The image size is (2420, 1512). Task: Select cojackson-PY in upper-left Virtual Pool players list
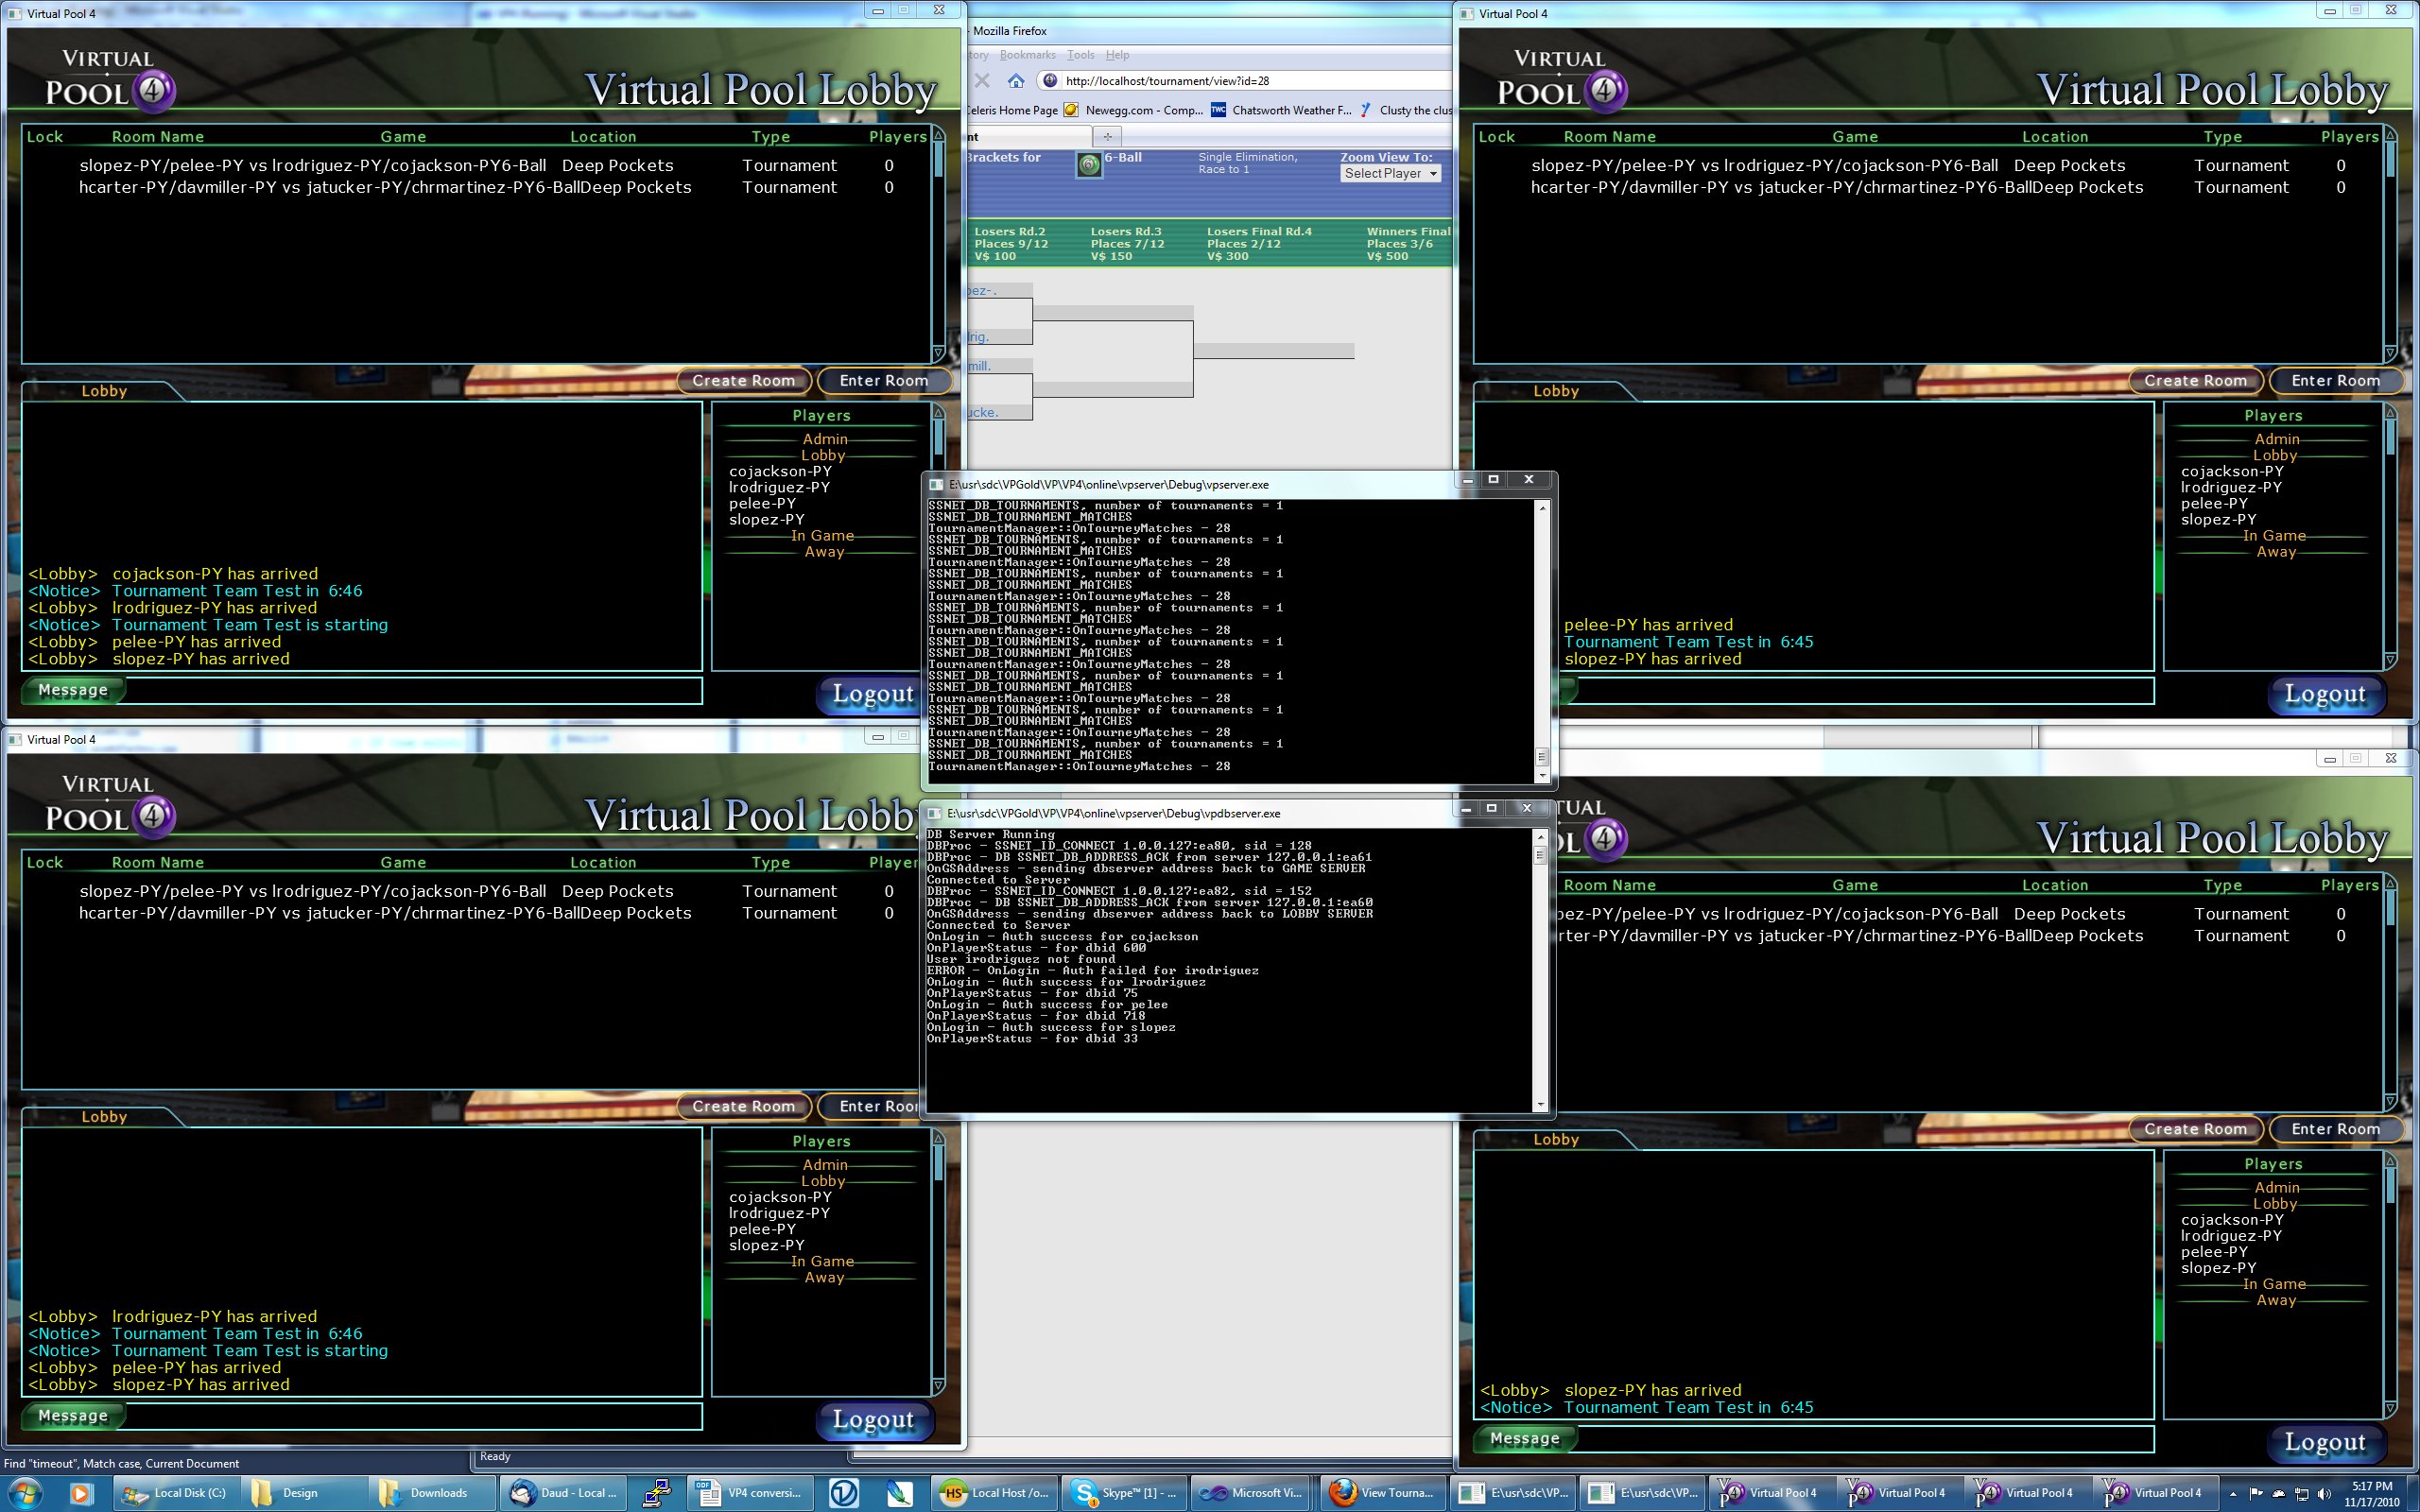click(x=780, y=471)
